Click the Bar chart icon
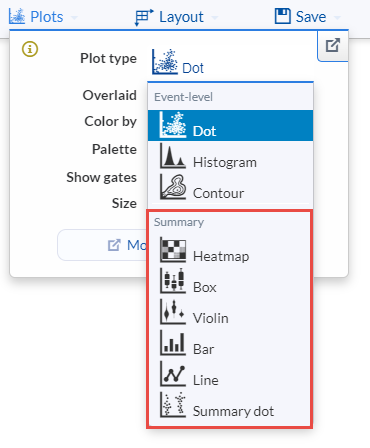370x448 pixels. (173, 343)
